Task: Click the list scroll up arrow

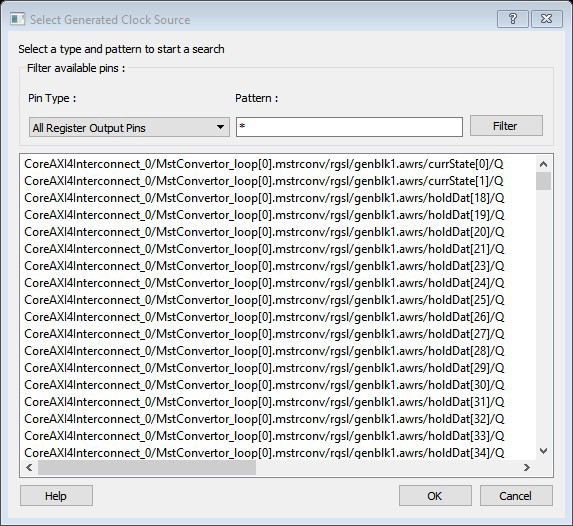Action: coord(543,164)
